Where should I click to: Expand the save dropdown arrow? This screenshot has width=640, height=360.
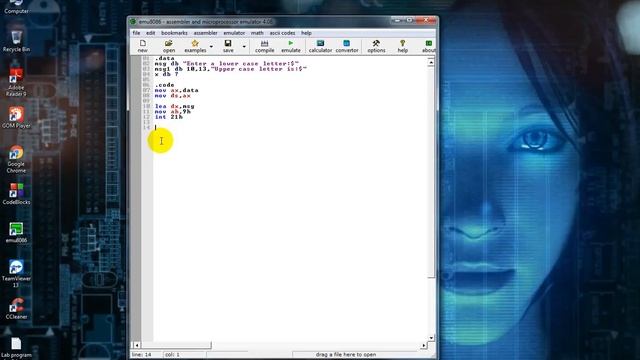[x=244, y=47]
